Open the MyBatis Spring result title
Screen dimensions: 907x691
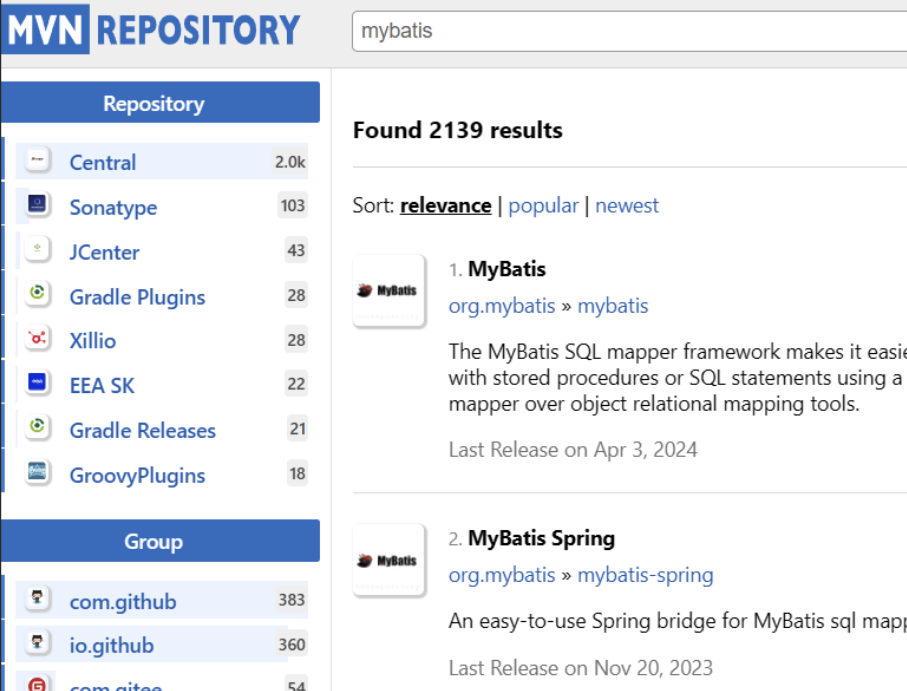[541, 538]
